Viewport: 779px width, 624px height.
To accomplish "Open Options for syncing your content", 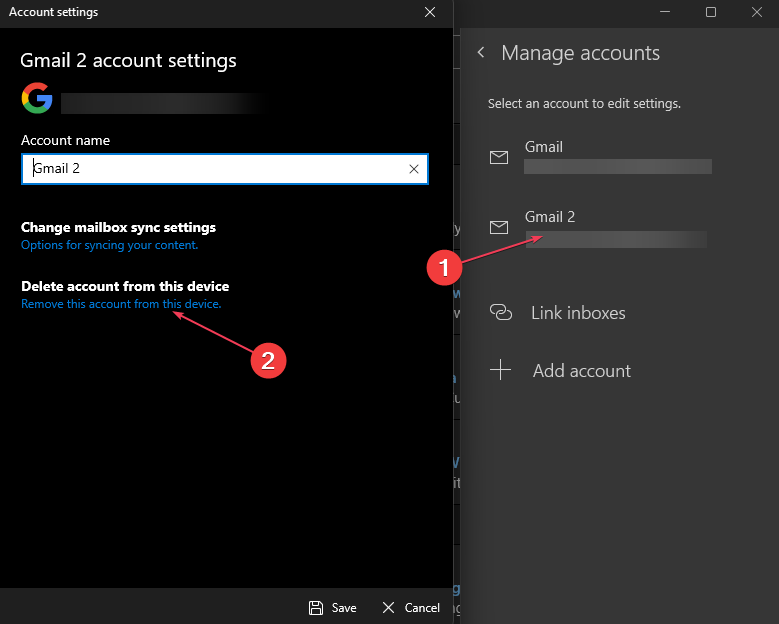I will pos(110,245).
